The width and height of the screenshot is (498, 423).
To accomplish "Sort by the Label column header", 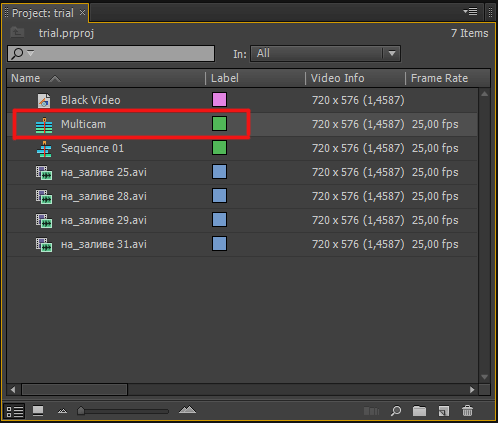I will (255, 78).
